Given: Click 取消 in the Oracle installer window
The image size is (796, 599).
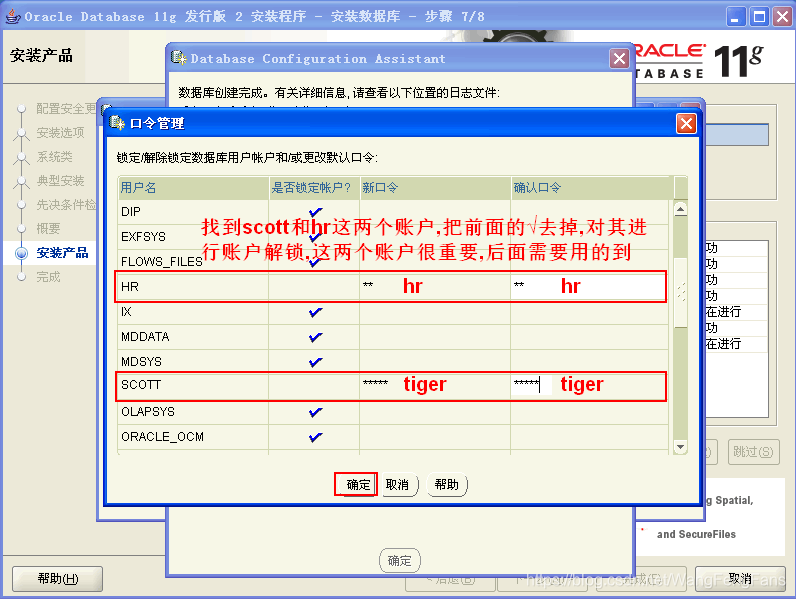Looking at the screenshot, I should (x=740, y=579).
